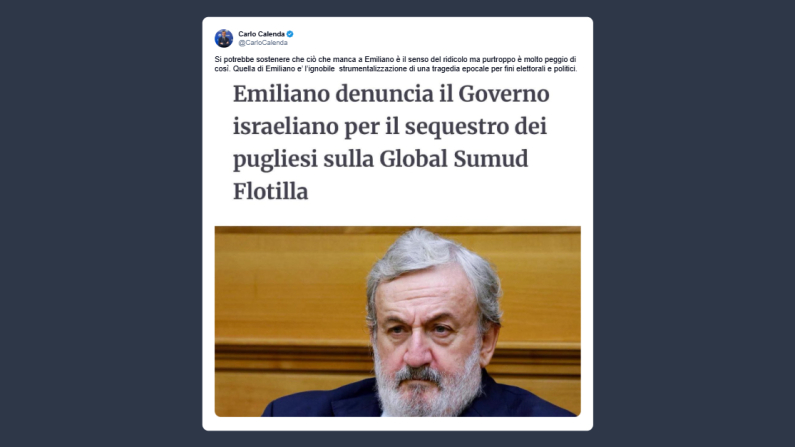Click headline line 'pugliesi sulla Global Sumud'
This screenshot has height=447, width=795.
[380, 159]
